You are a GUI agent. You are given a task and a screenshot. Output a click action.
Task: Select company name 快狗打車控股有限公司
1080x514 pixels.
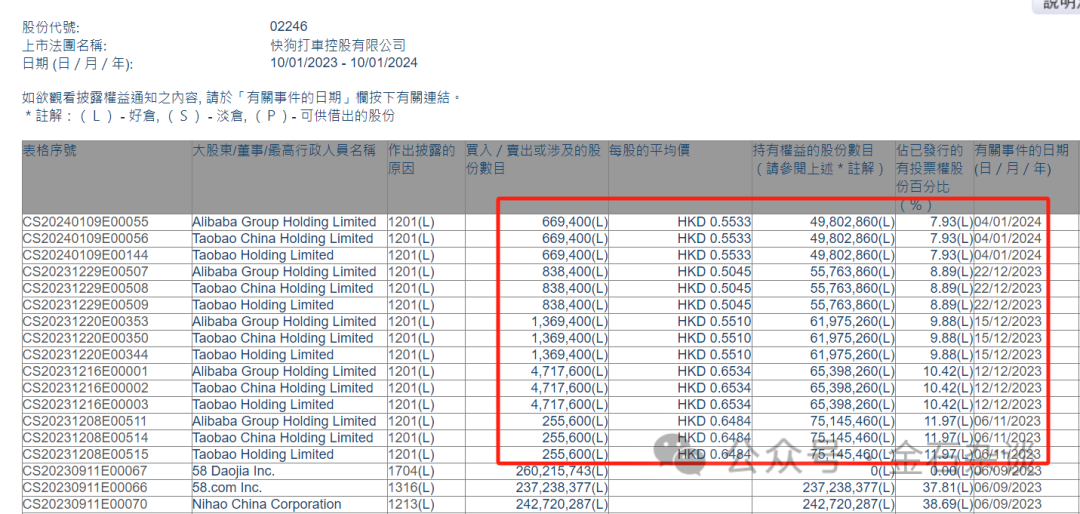coord(338,45)
